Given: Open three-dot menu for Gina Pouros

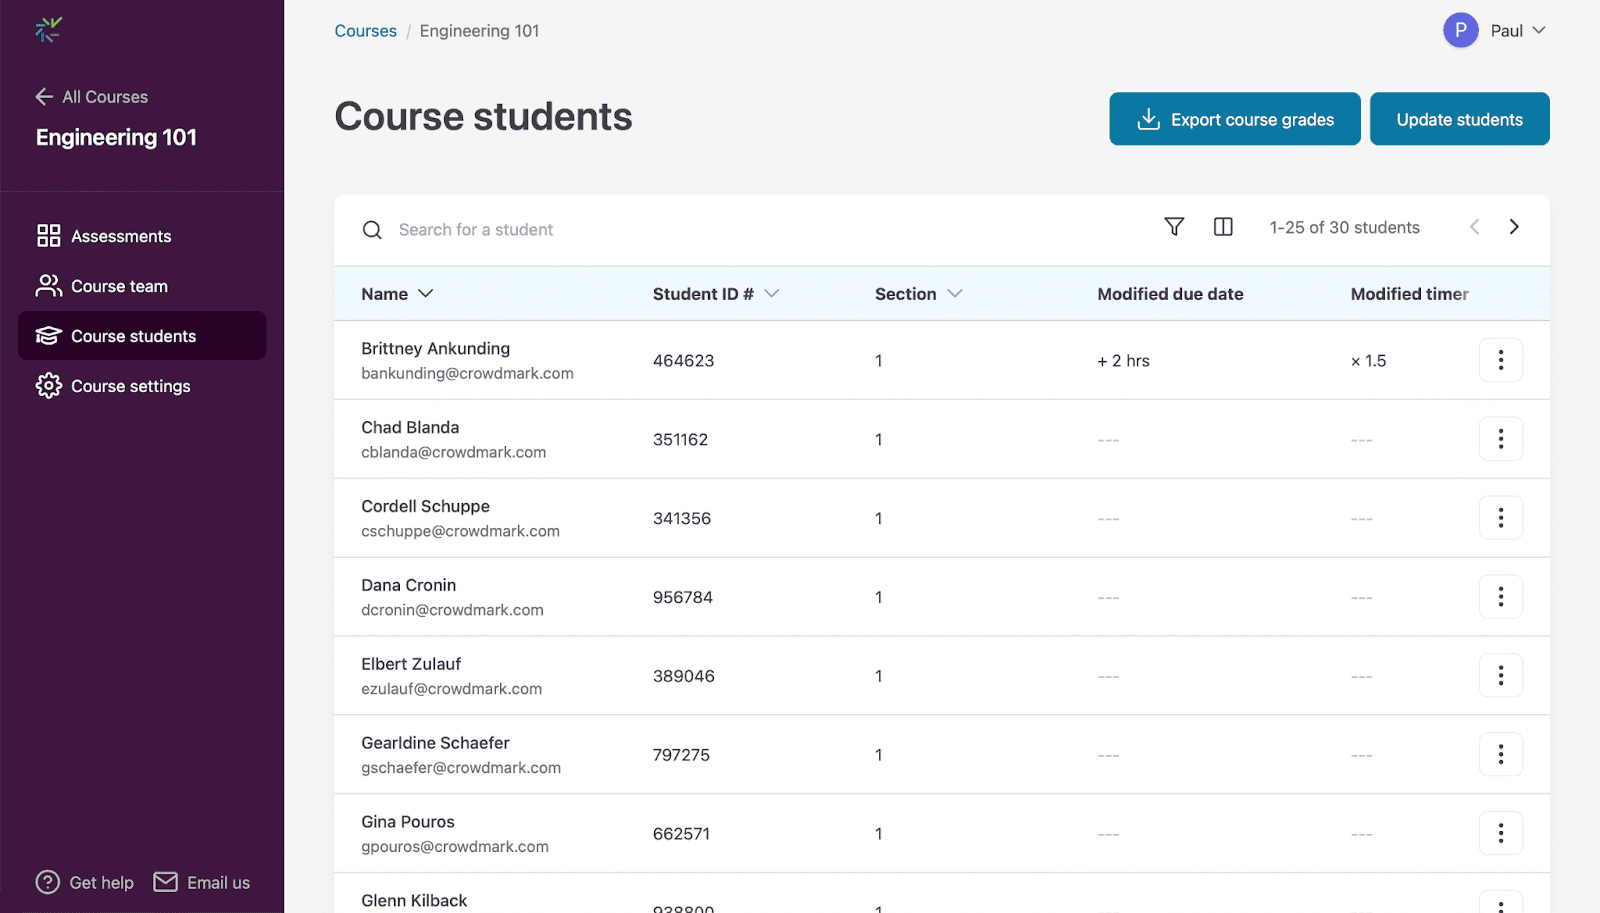Looking at the screenshot, I should (1500, 833).
